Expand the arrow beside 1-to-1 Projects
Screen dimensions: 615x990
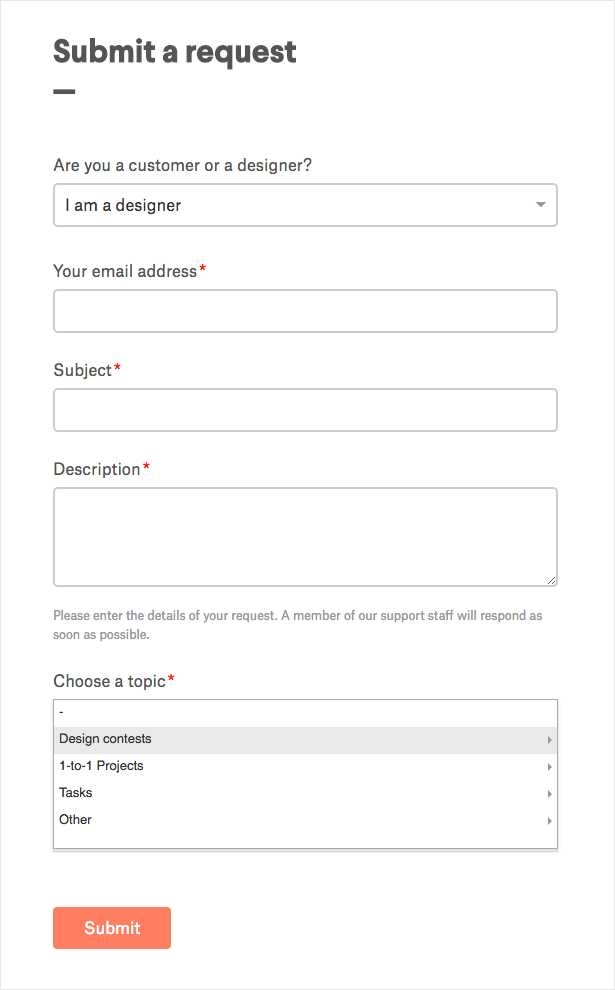[549, 767]
